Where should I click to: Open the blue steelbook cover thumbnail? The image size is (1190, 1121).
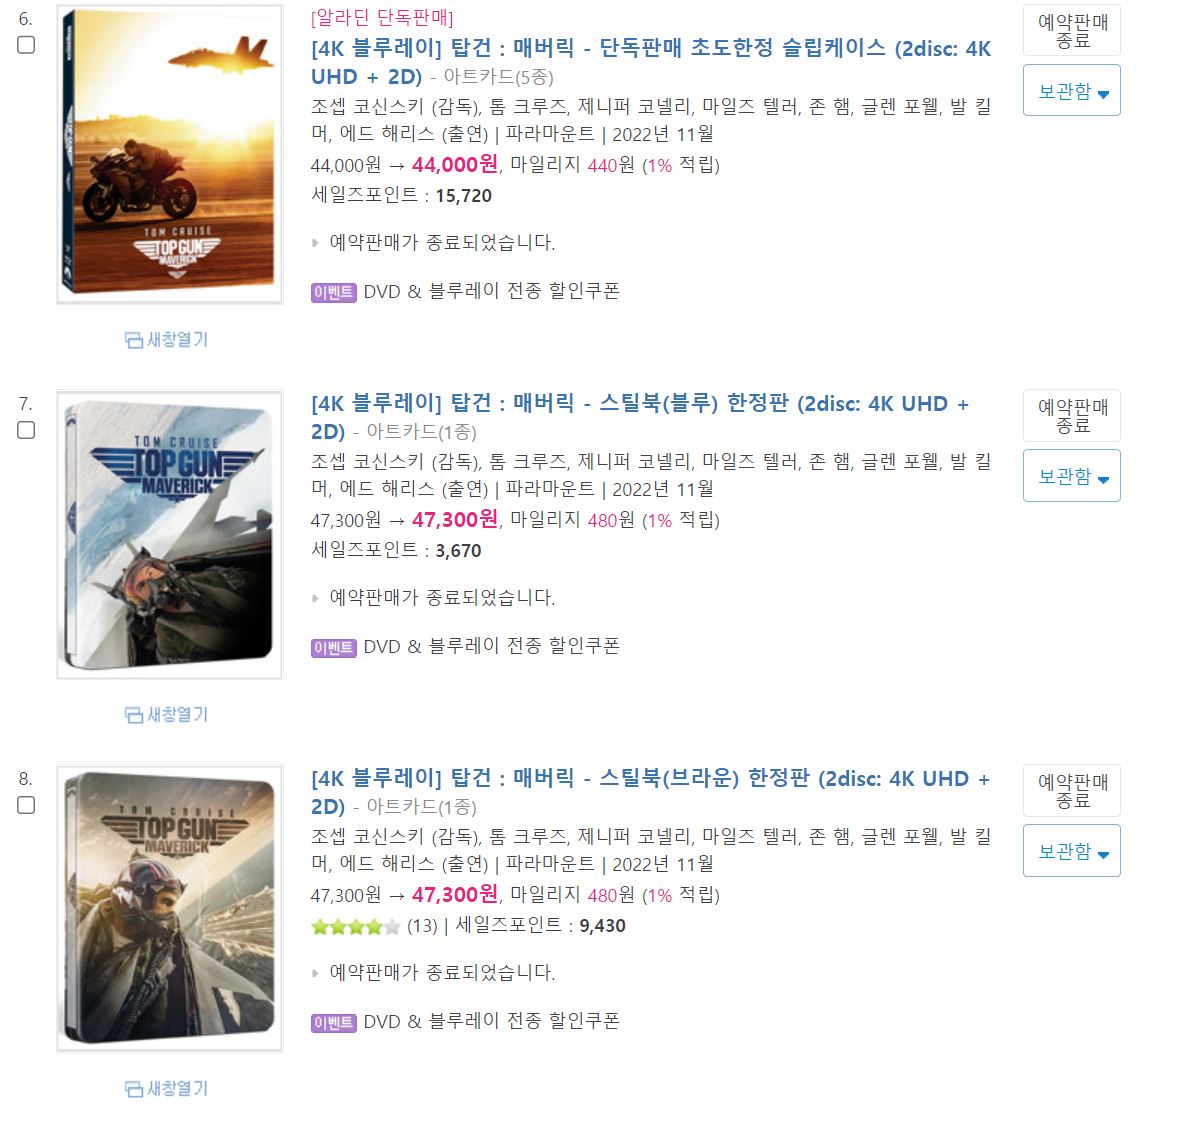(x=169, y=534)
